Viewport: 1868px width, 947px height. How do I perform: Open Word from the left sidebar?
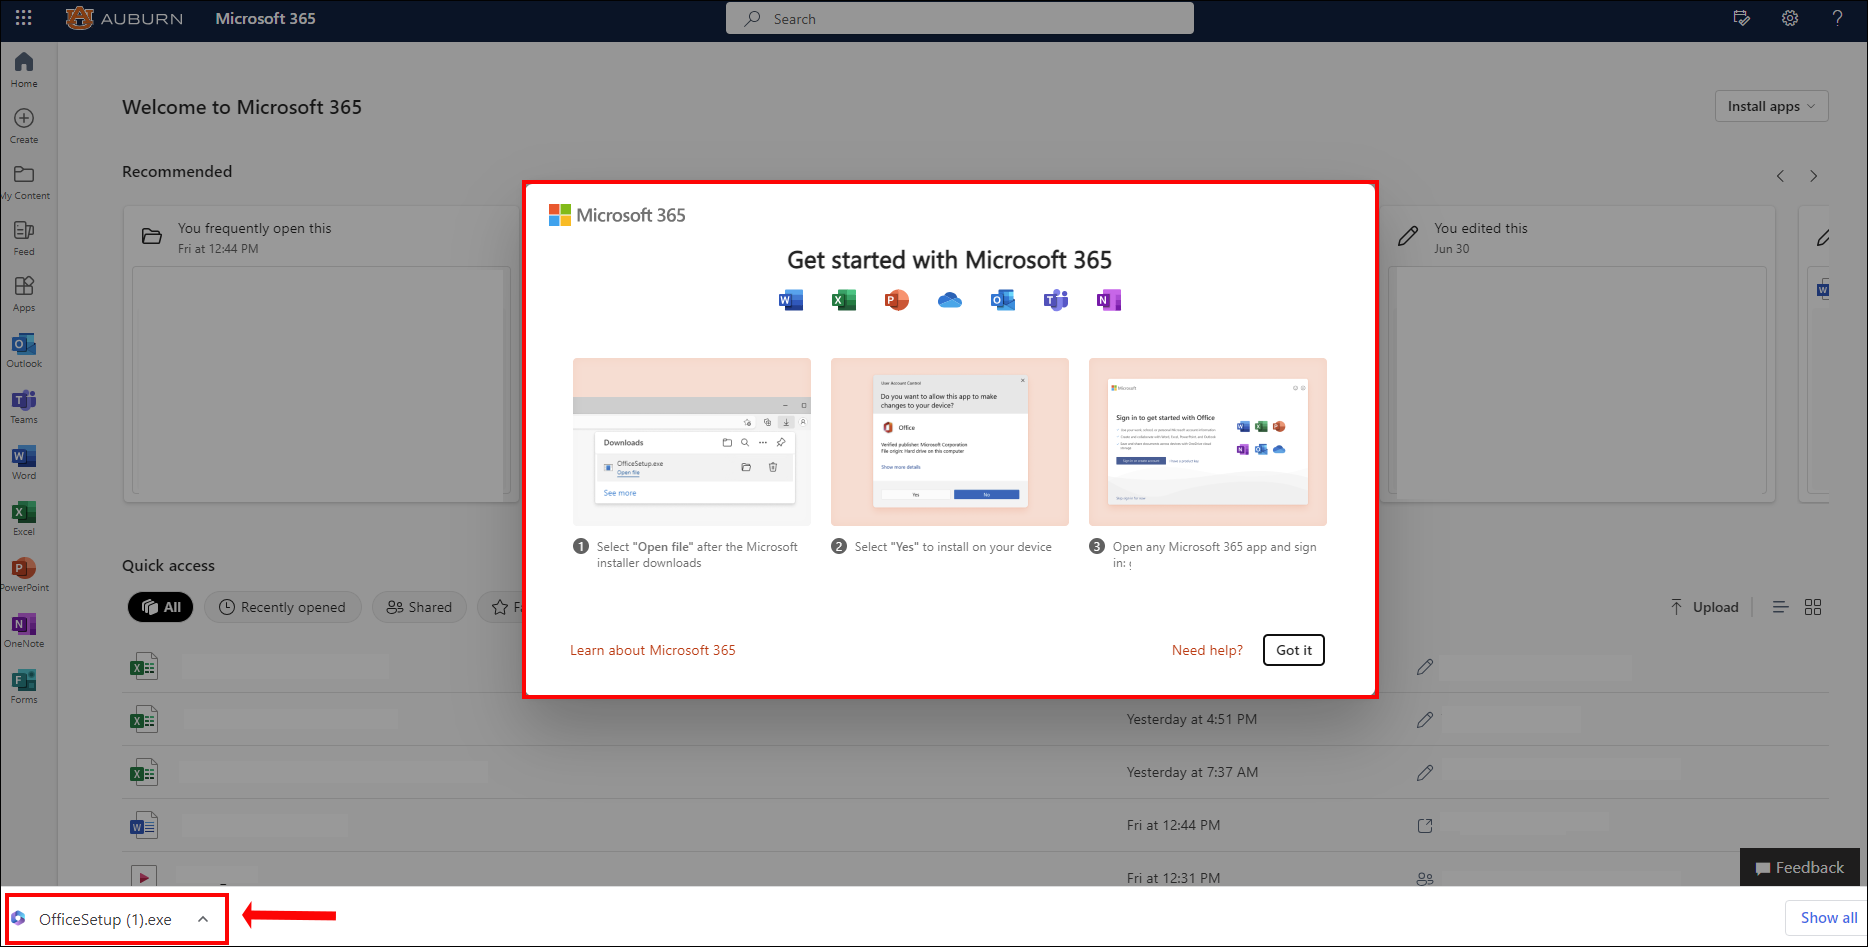[x=23, y=461]
